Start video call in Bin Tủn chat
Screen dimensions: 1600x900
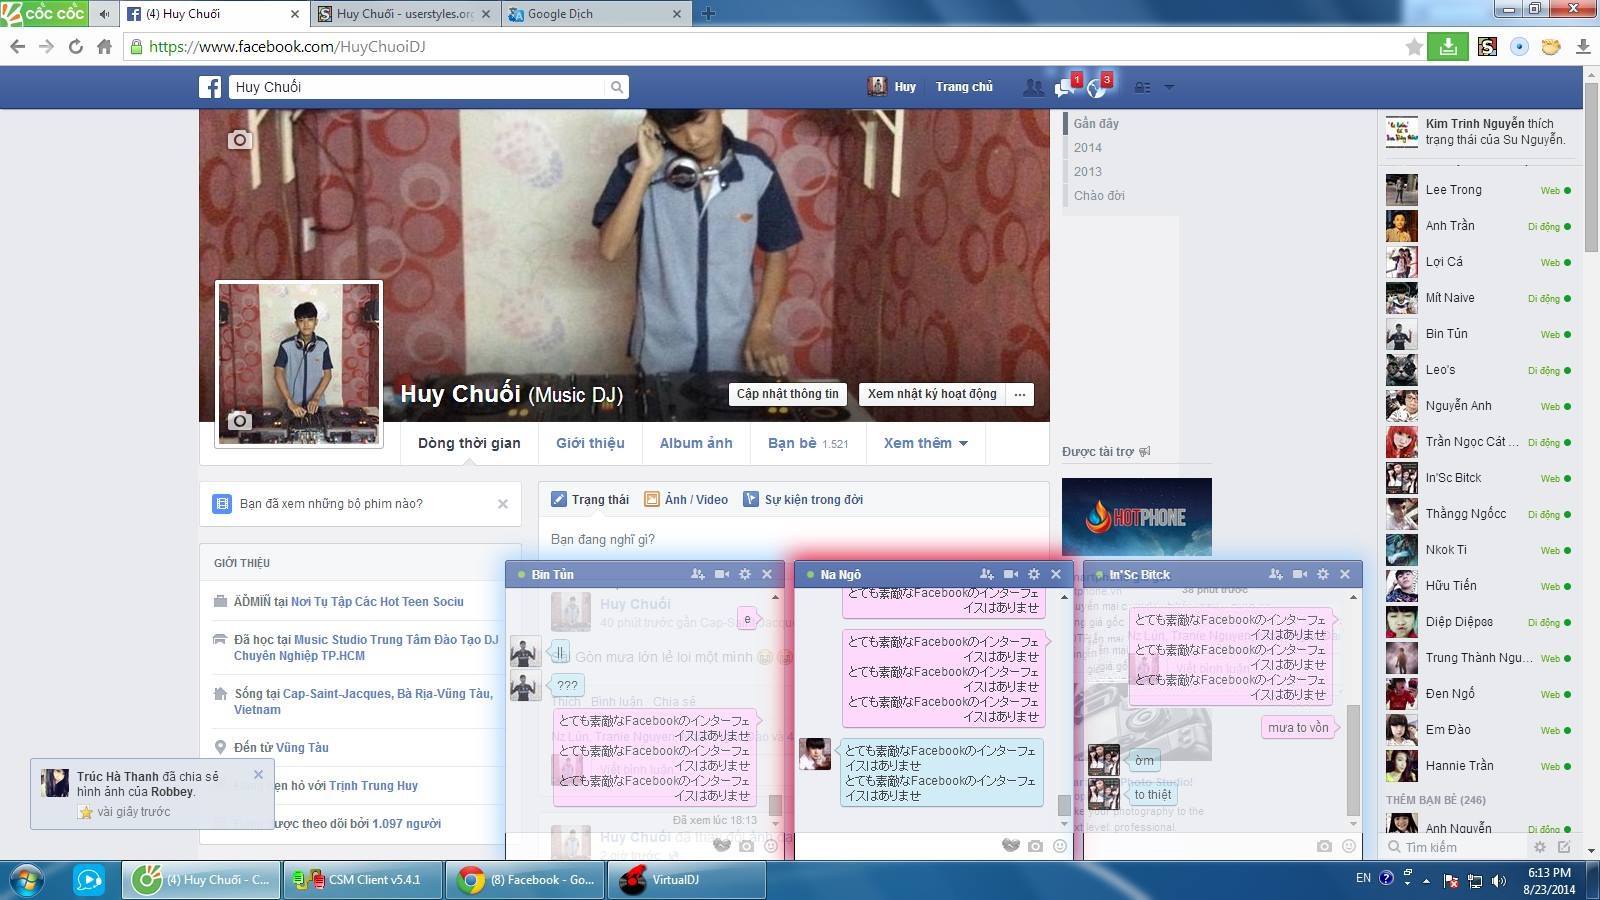tap(722, 574)
